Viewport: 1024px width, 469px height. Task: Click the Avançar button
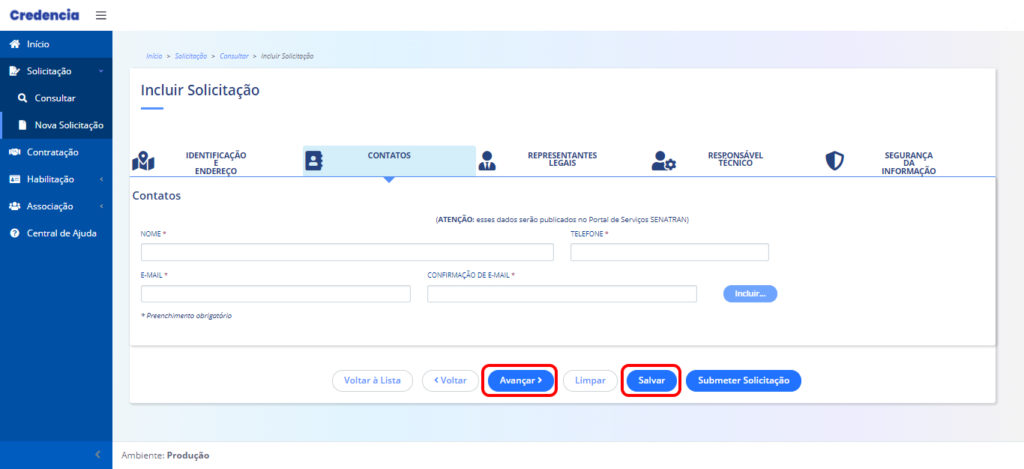pos(520,381)
